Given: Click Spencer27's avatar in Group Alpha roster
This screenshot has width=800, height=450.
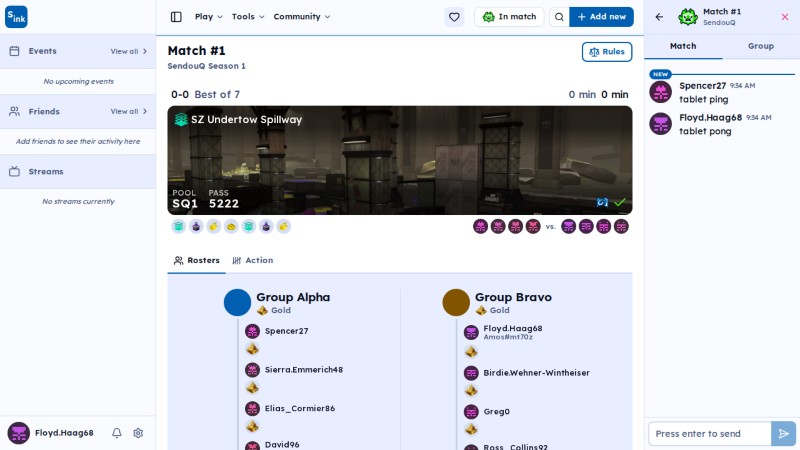Looking at the screenshot, I should point(253,331).
